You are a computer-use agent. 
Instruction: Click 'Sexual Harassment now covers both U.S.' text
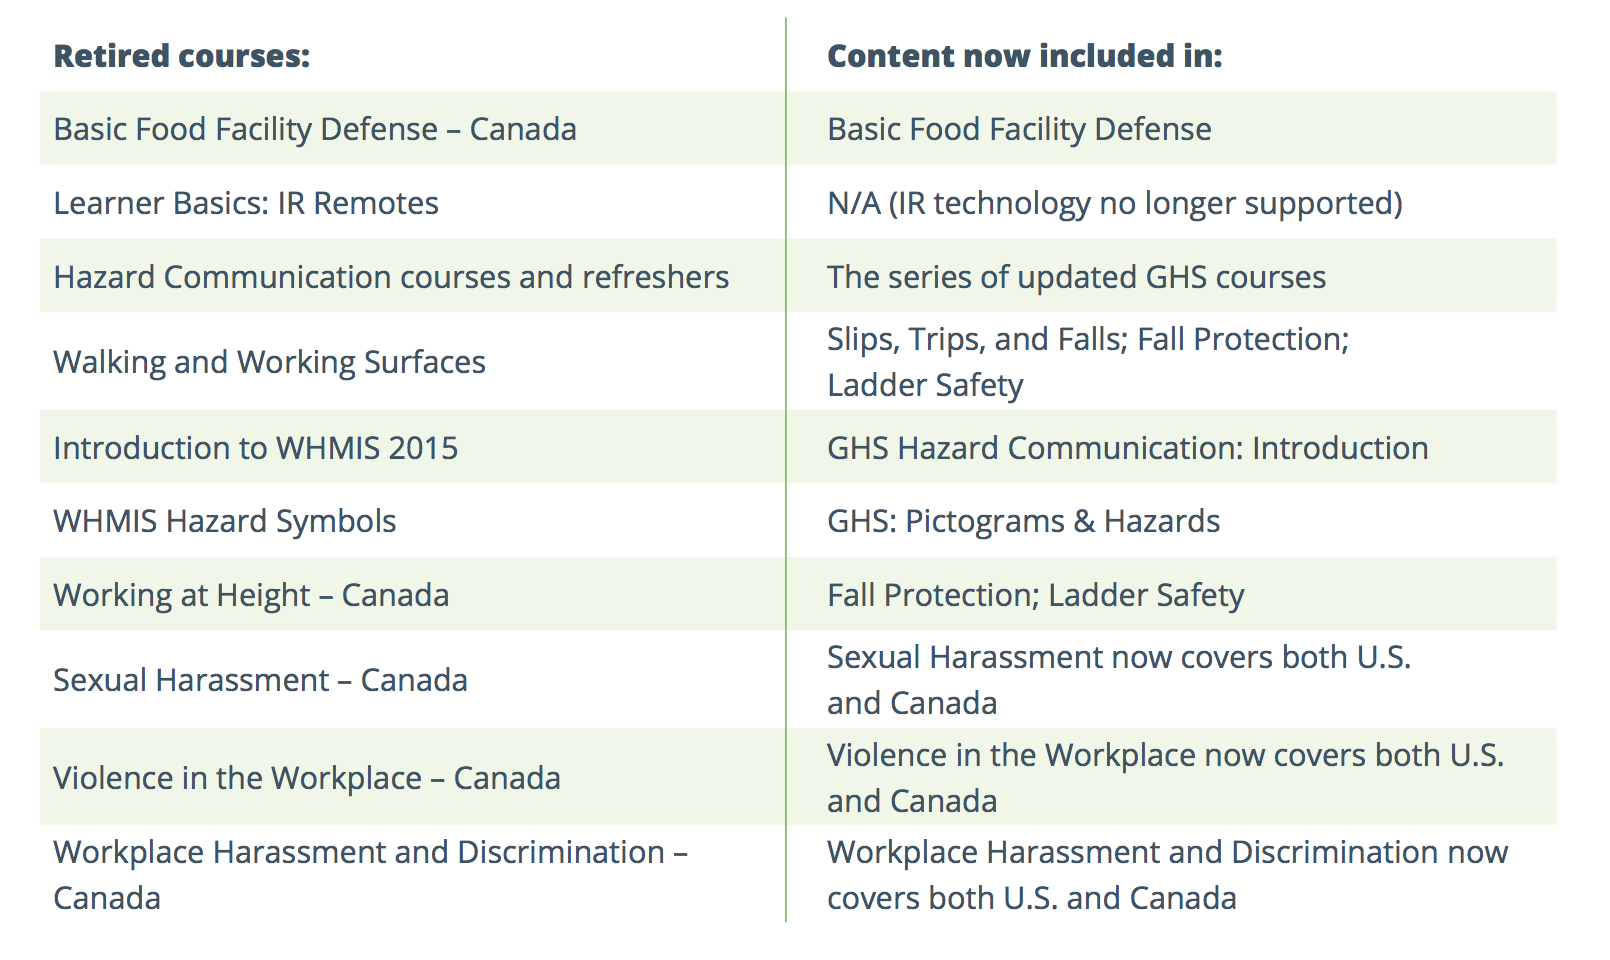pos(1119,657)
